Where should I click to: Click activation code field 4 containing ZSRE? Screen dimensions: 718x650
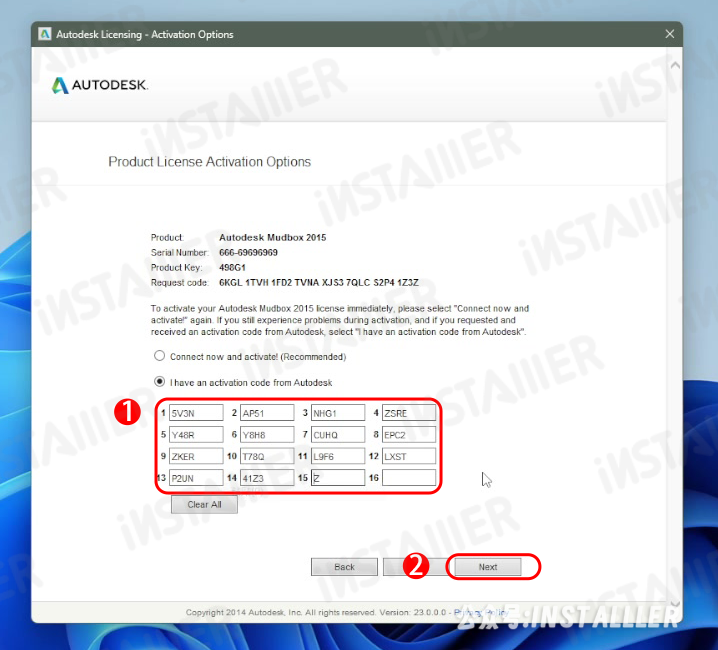409,413
